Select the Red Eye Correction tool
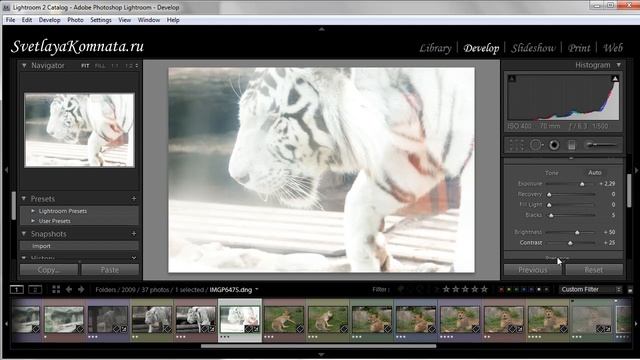The width and height of the screenshot is (640, 360). pyautogui.click(x=554, y=145)
